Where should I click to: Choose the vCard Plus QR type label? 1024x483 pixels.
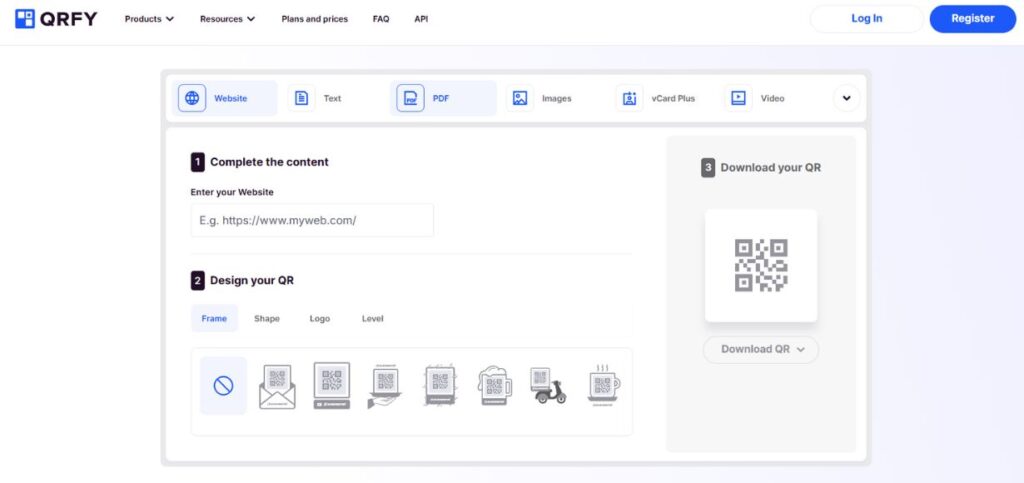(x=673, y=99)
